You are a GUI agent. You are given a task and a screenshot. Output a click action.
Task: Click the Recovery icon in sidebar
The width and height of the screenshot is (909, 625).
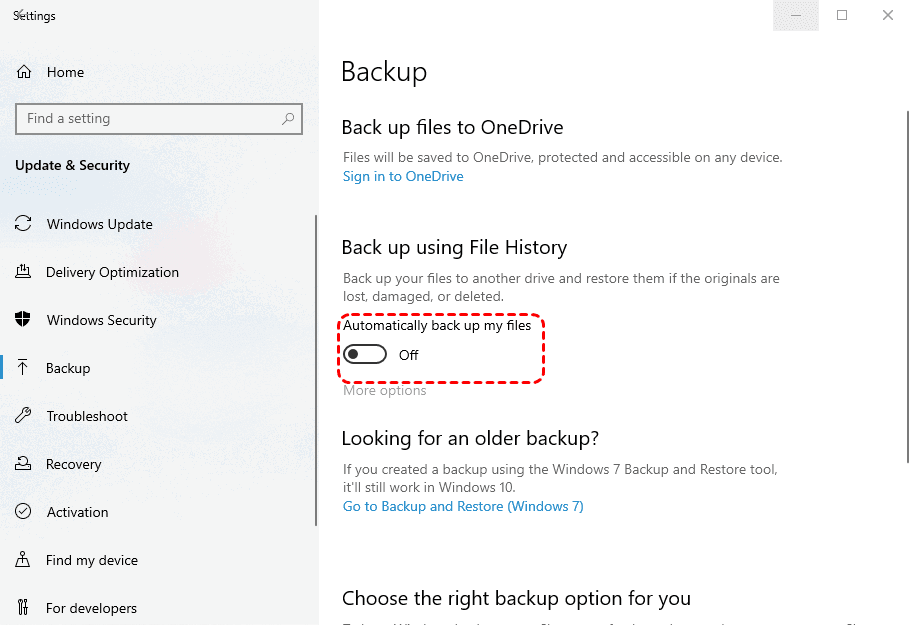pyautogui.click(x=24, y=464)
